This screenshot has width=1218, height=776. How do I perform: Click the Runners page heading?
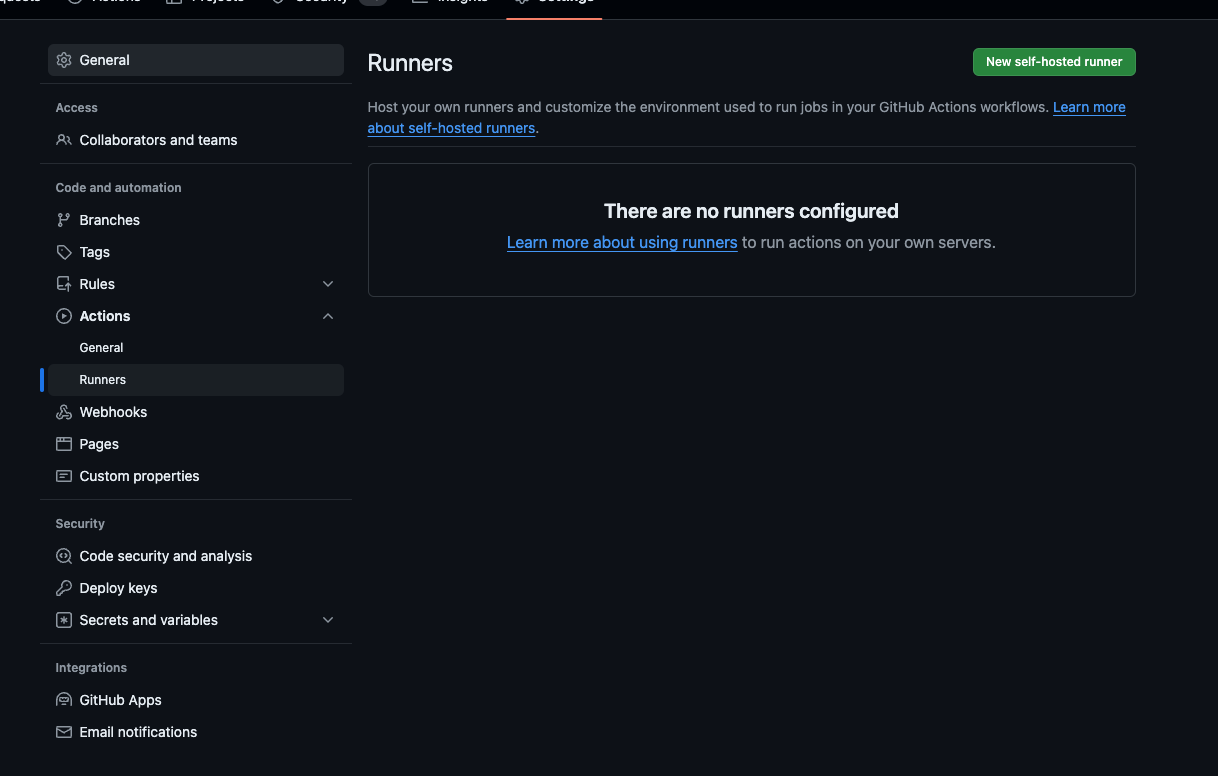[x=410, y=63]
